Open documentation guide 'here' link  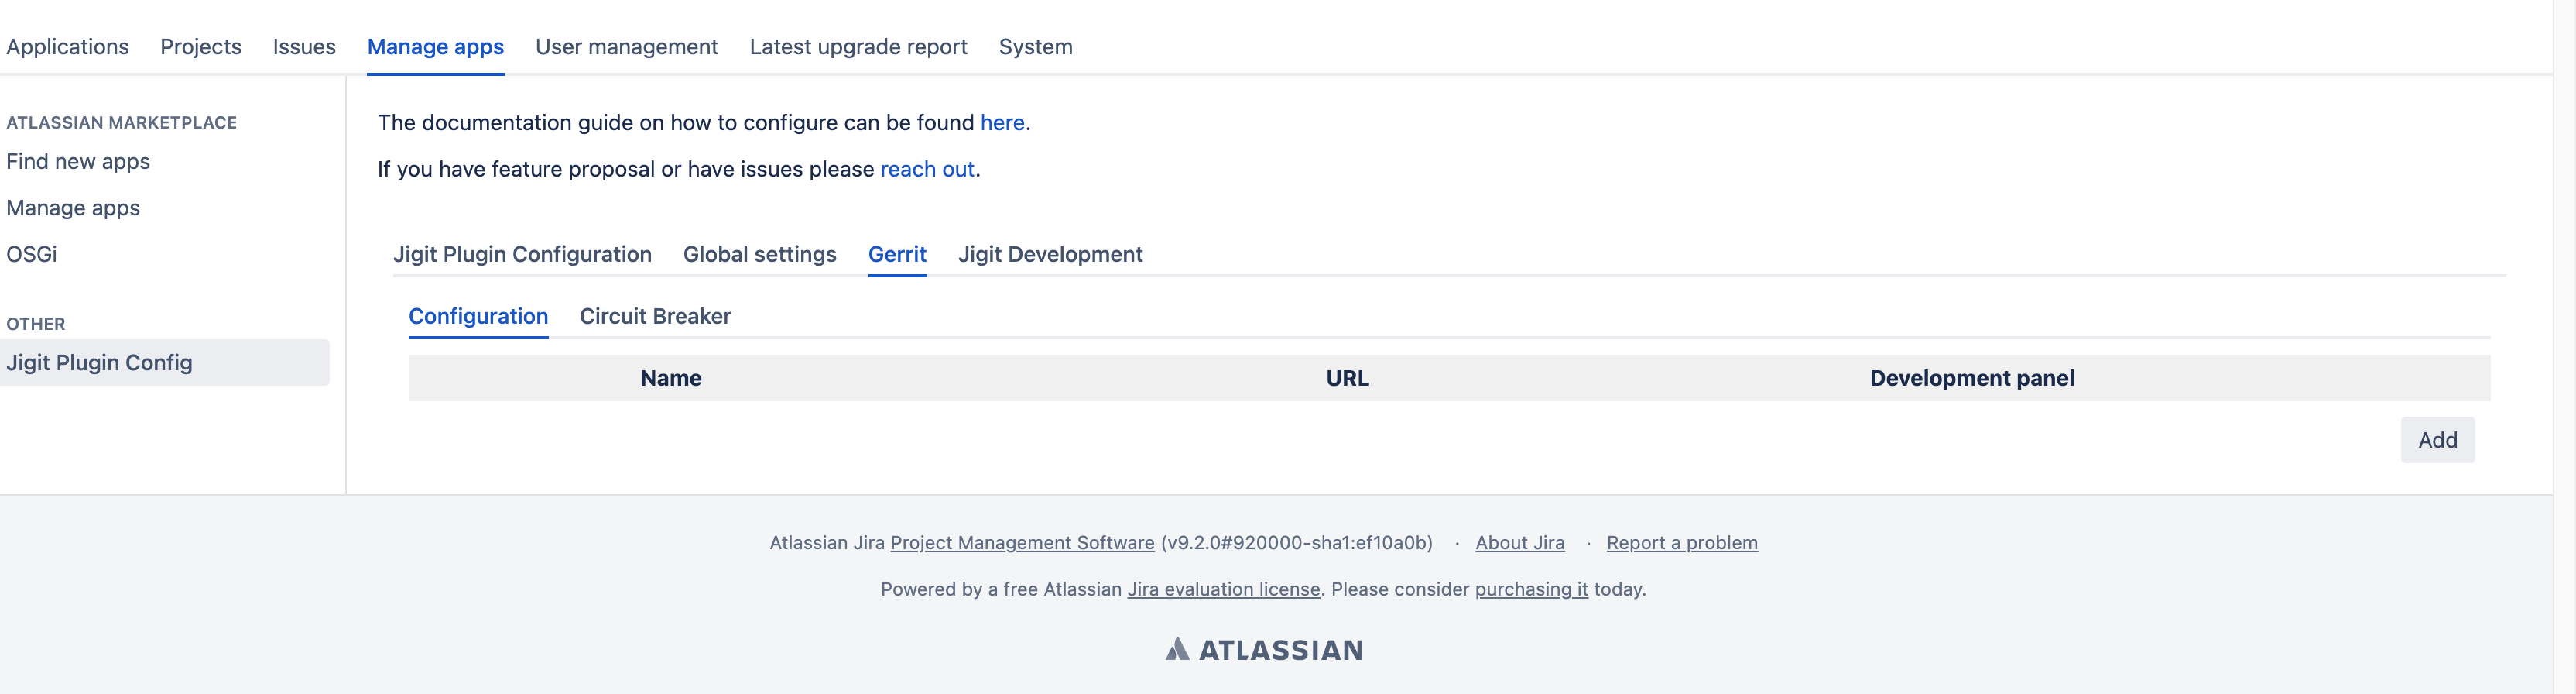(x=1002, y=123)
